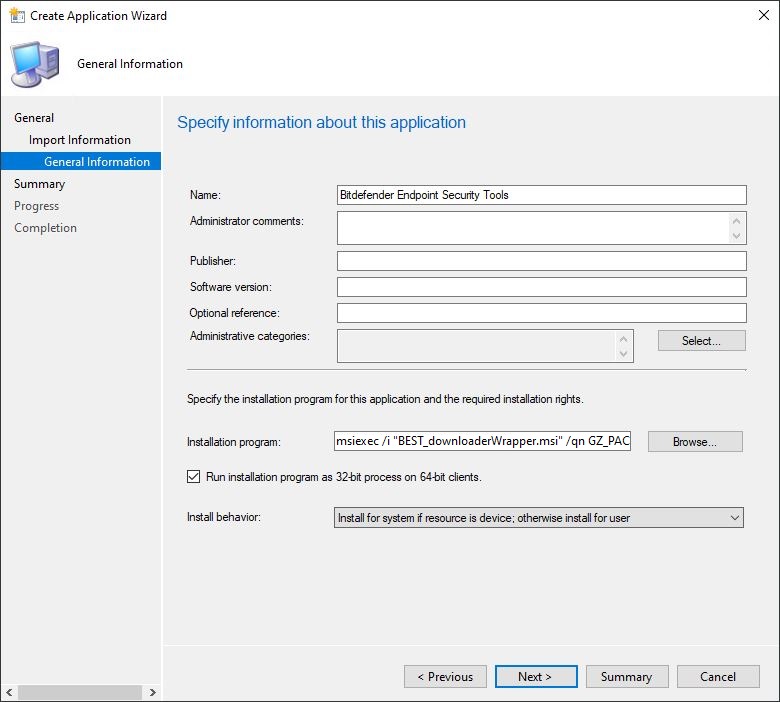
Task: Go to Import Information step
Action: (x=80, y=140)
